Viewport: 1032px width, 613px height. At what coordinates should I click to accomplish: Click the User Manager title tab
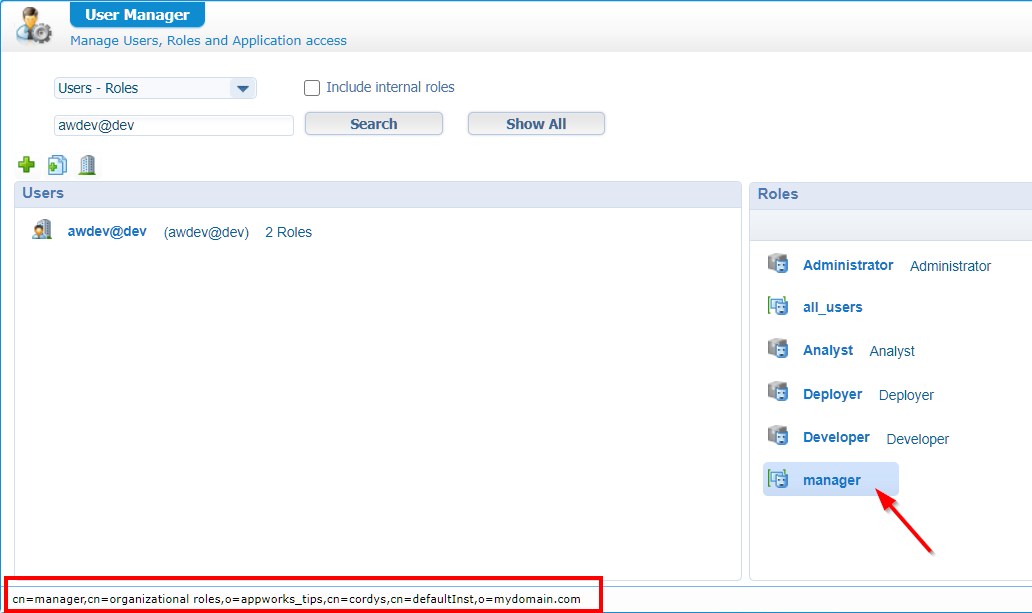[x=137, y=15]
